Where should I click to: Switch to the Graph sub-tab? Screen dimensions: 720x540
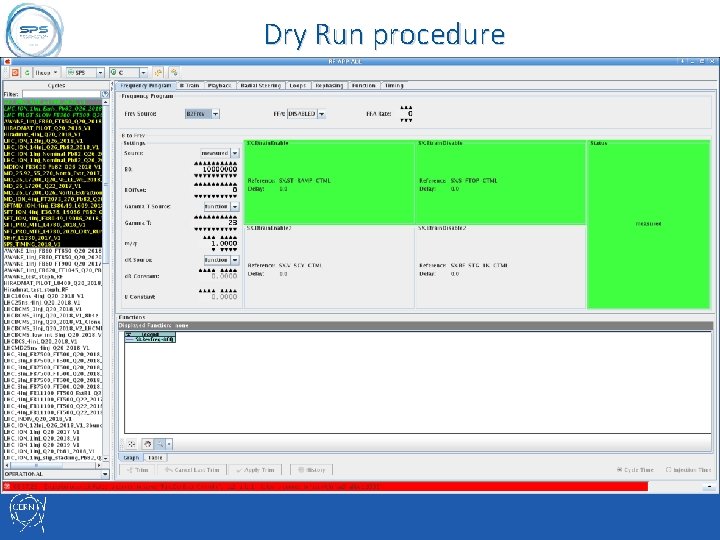point(131,458)
